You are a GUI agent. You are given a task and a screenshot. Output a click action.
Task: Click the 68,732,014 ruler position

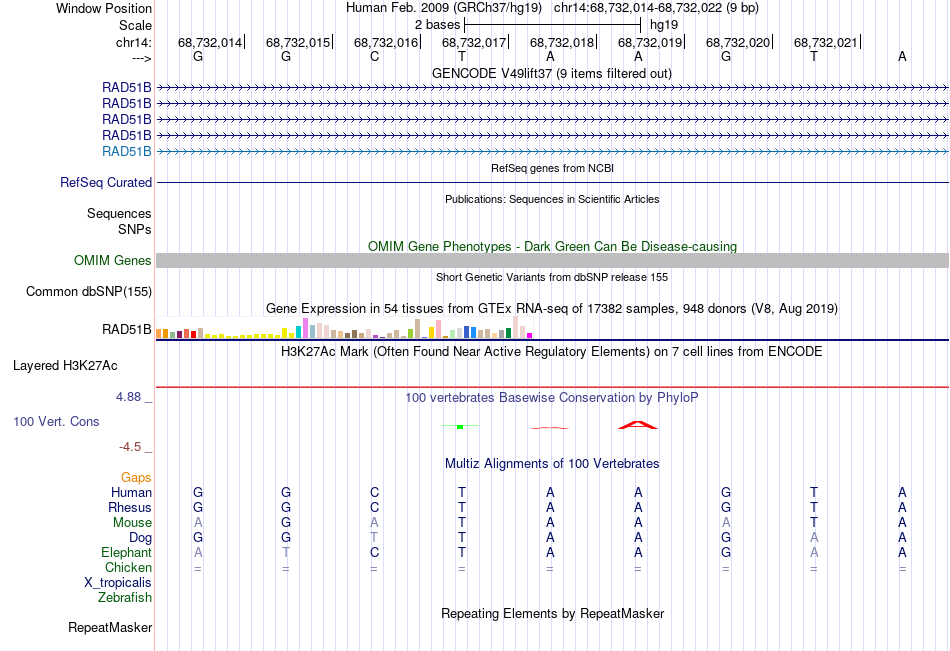click(x=210, y=42)
